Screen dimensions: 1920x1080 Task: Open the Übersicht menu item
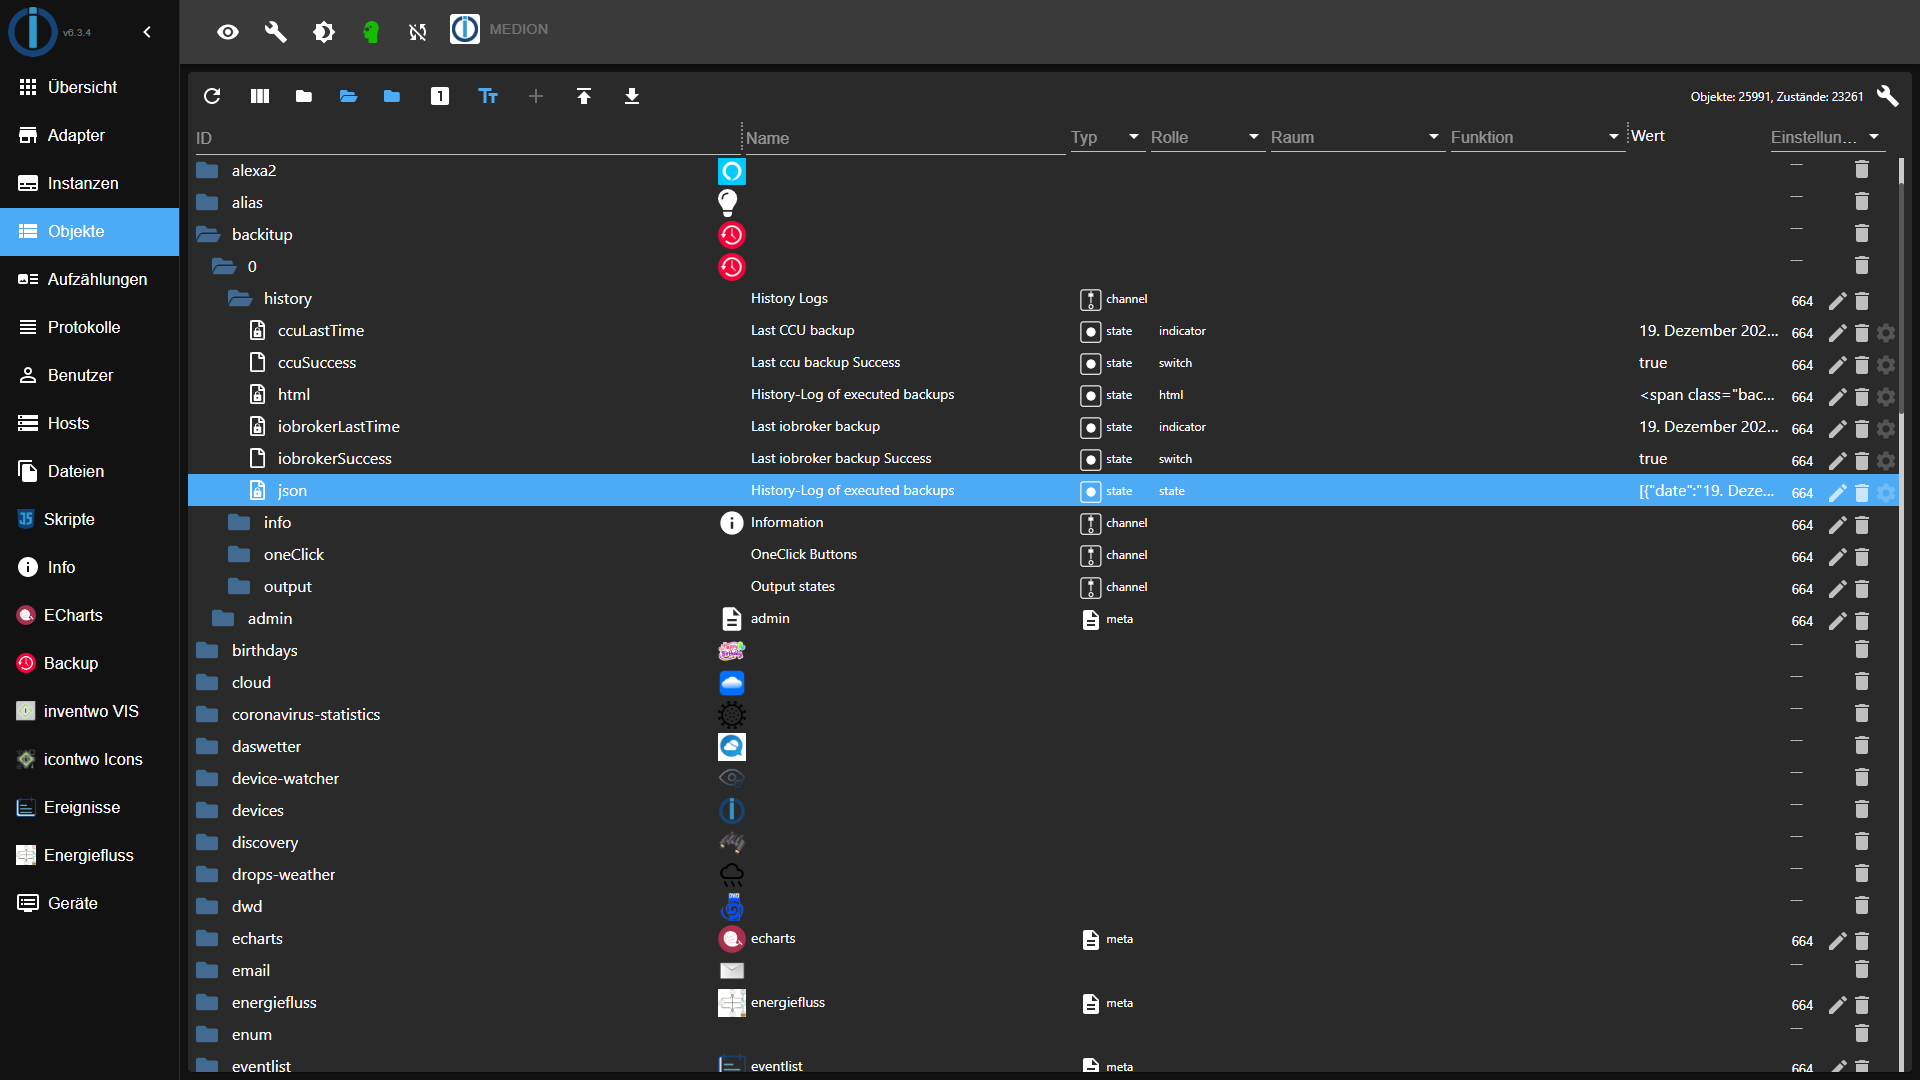[89, 87]
